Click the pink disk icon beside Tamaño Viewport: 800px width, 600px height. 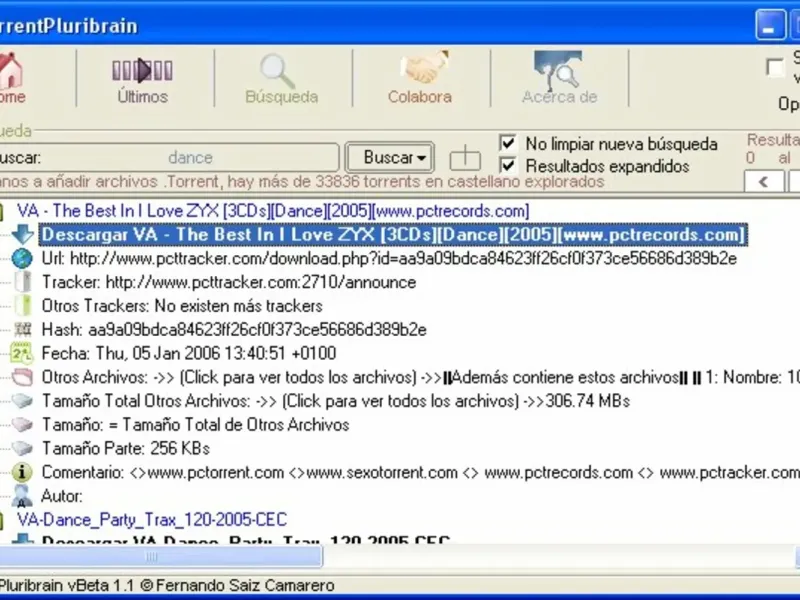tap(22, 424)
